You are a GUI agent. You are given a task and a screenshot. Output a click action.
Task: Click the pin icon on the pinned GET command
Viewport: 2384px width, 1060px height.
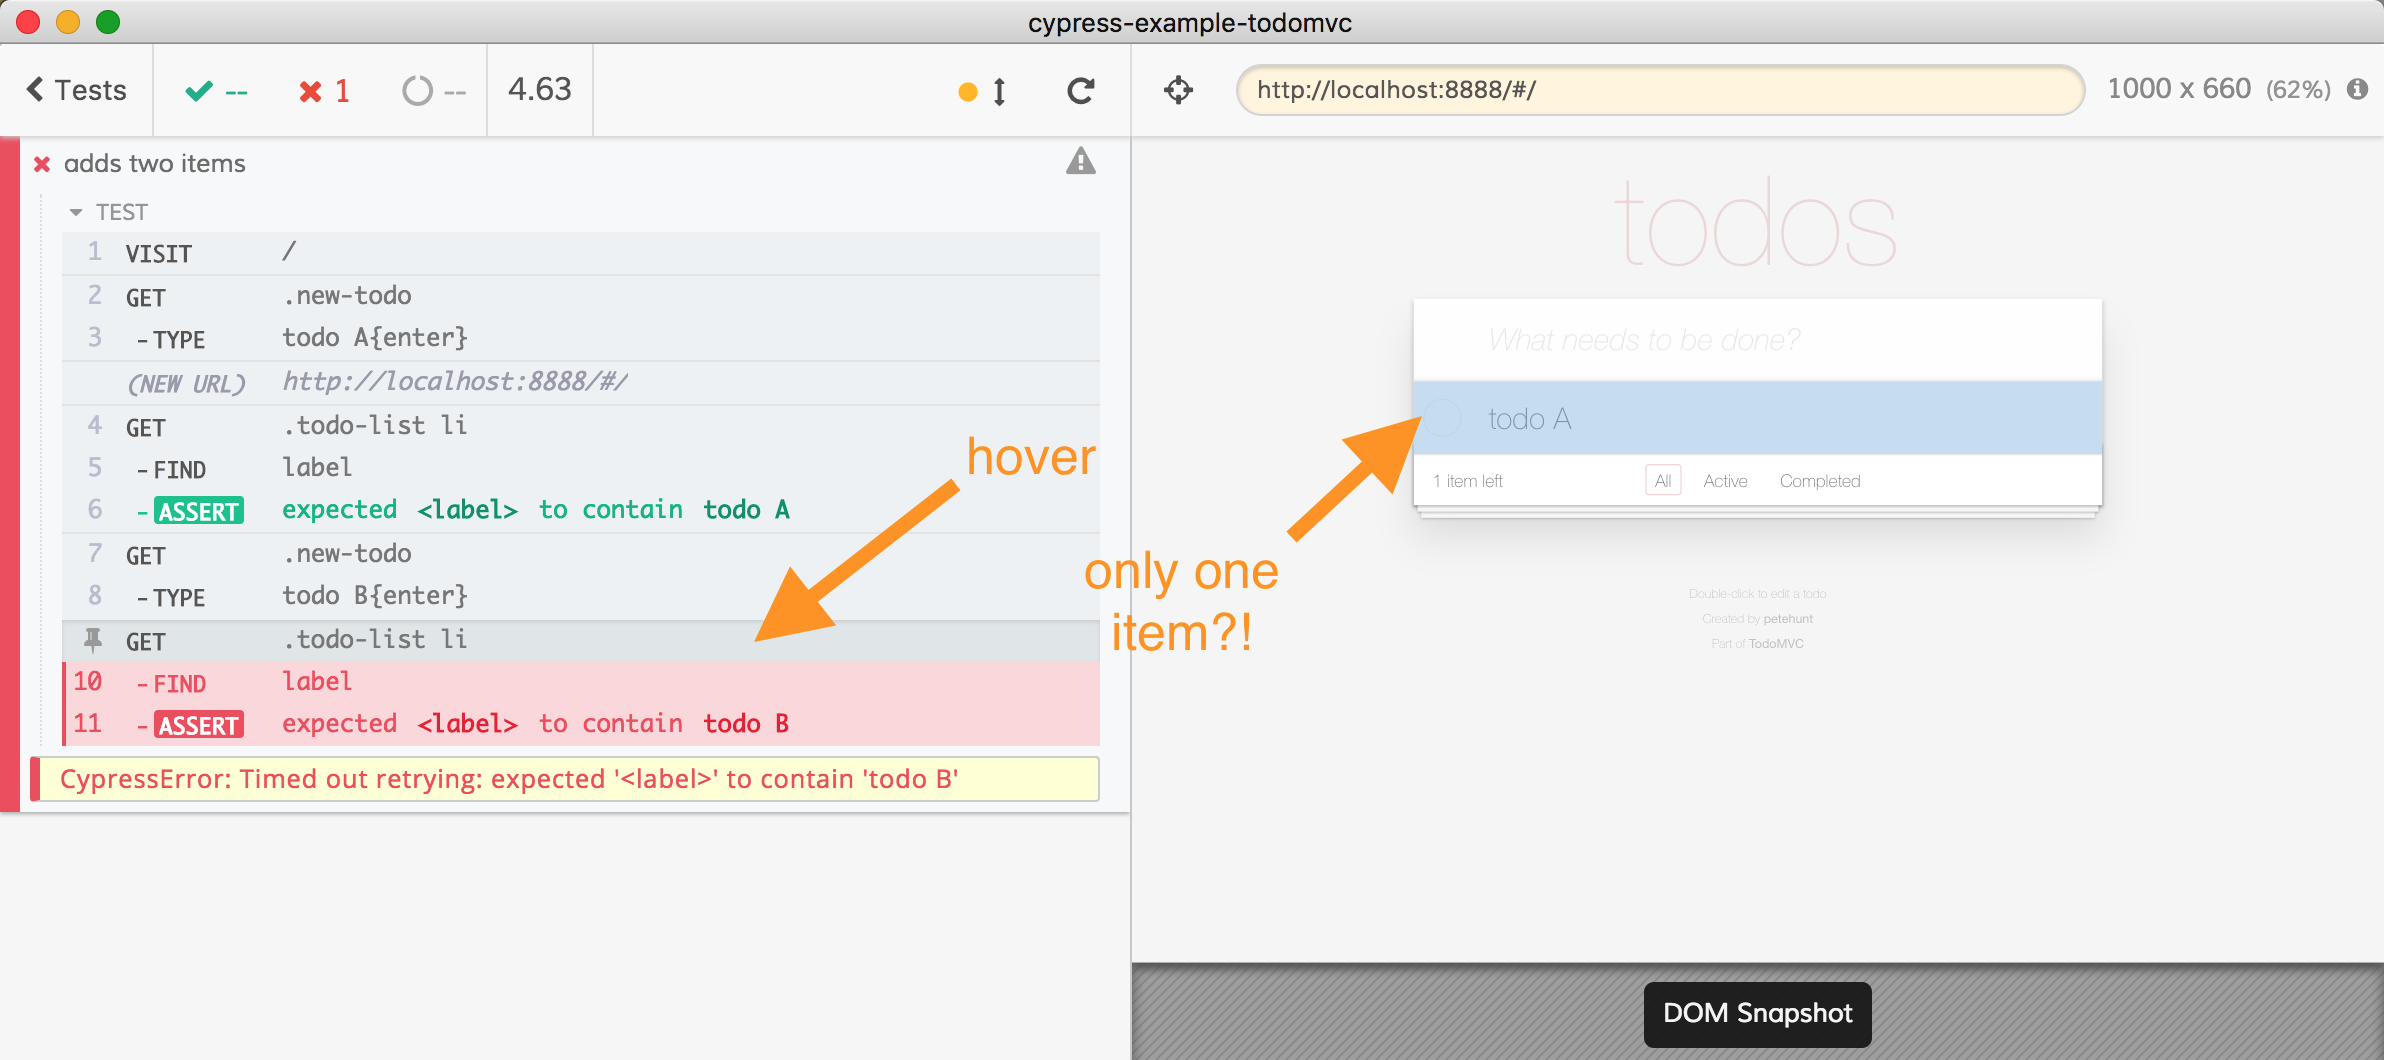point(93,640)
